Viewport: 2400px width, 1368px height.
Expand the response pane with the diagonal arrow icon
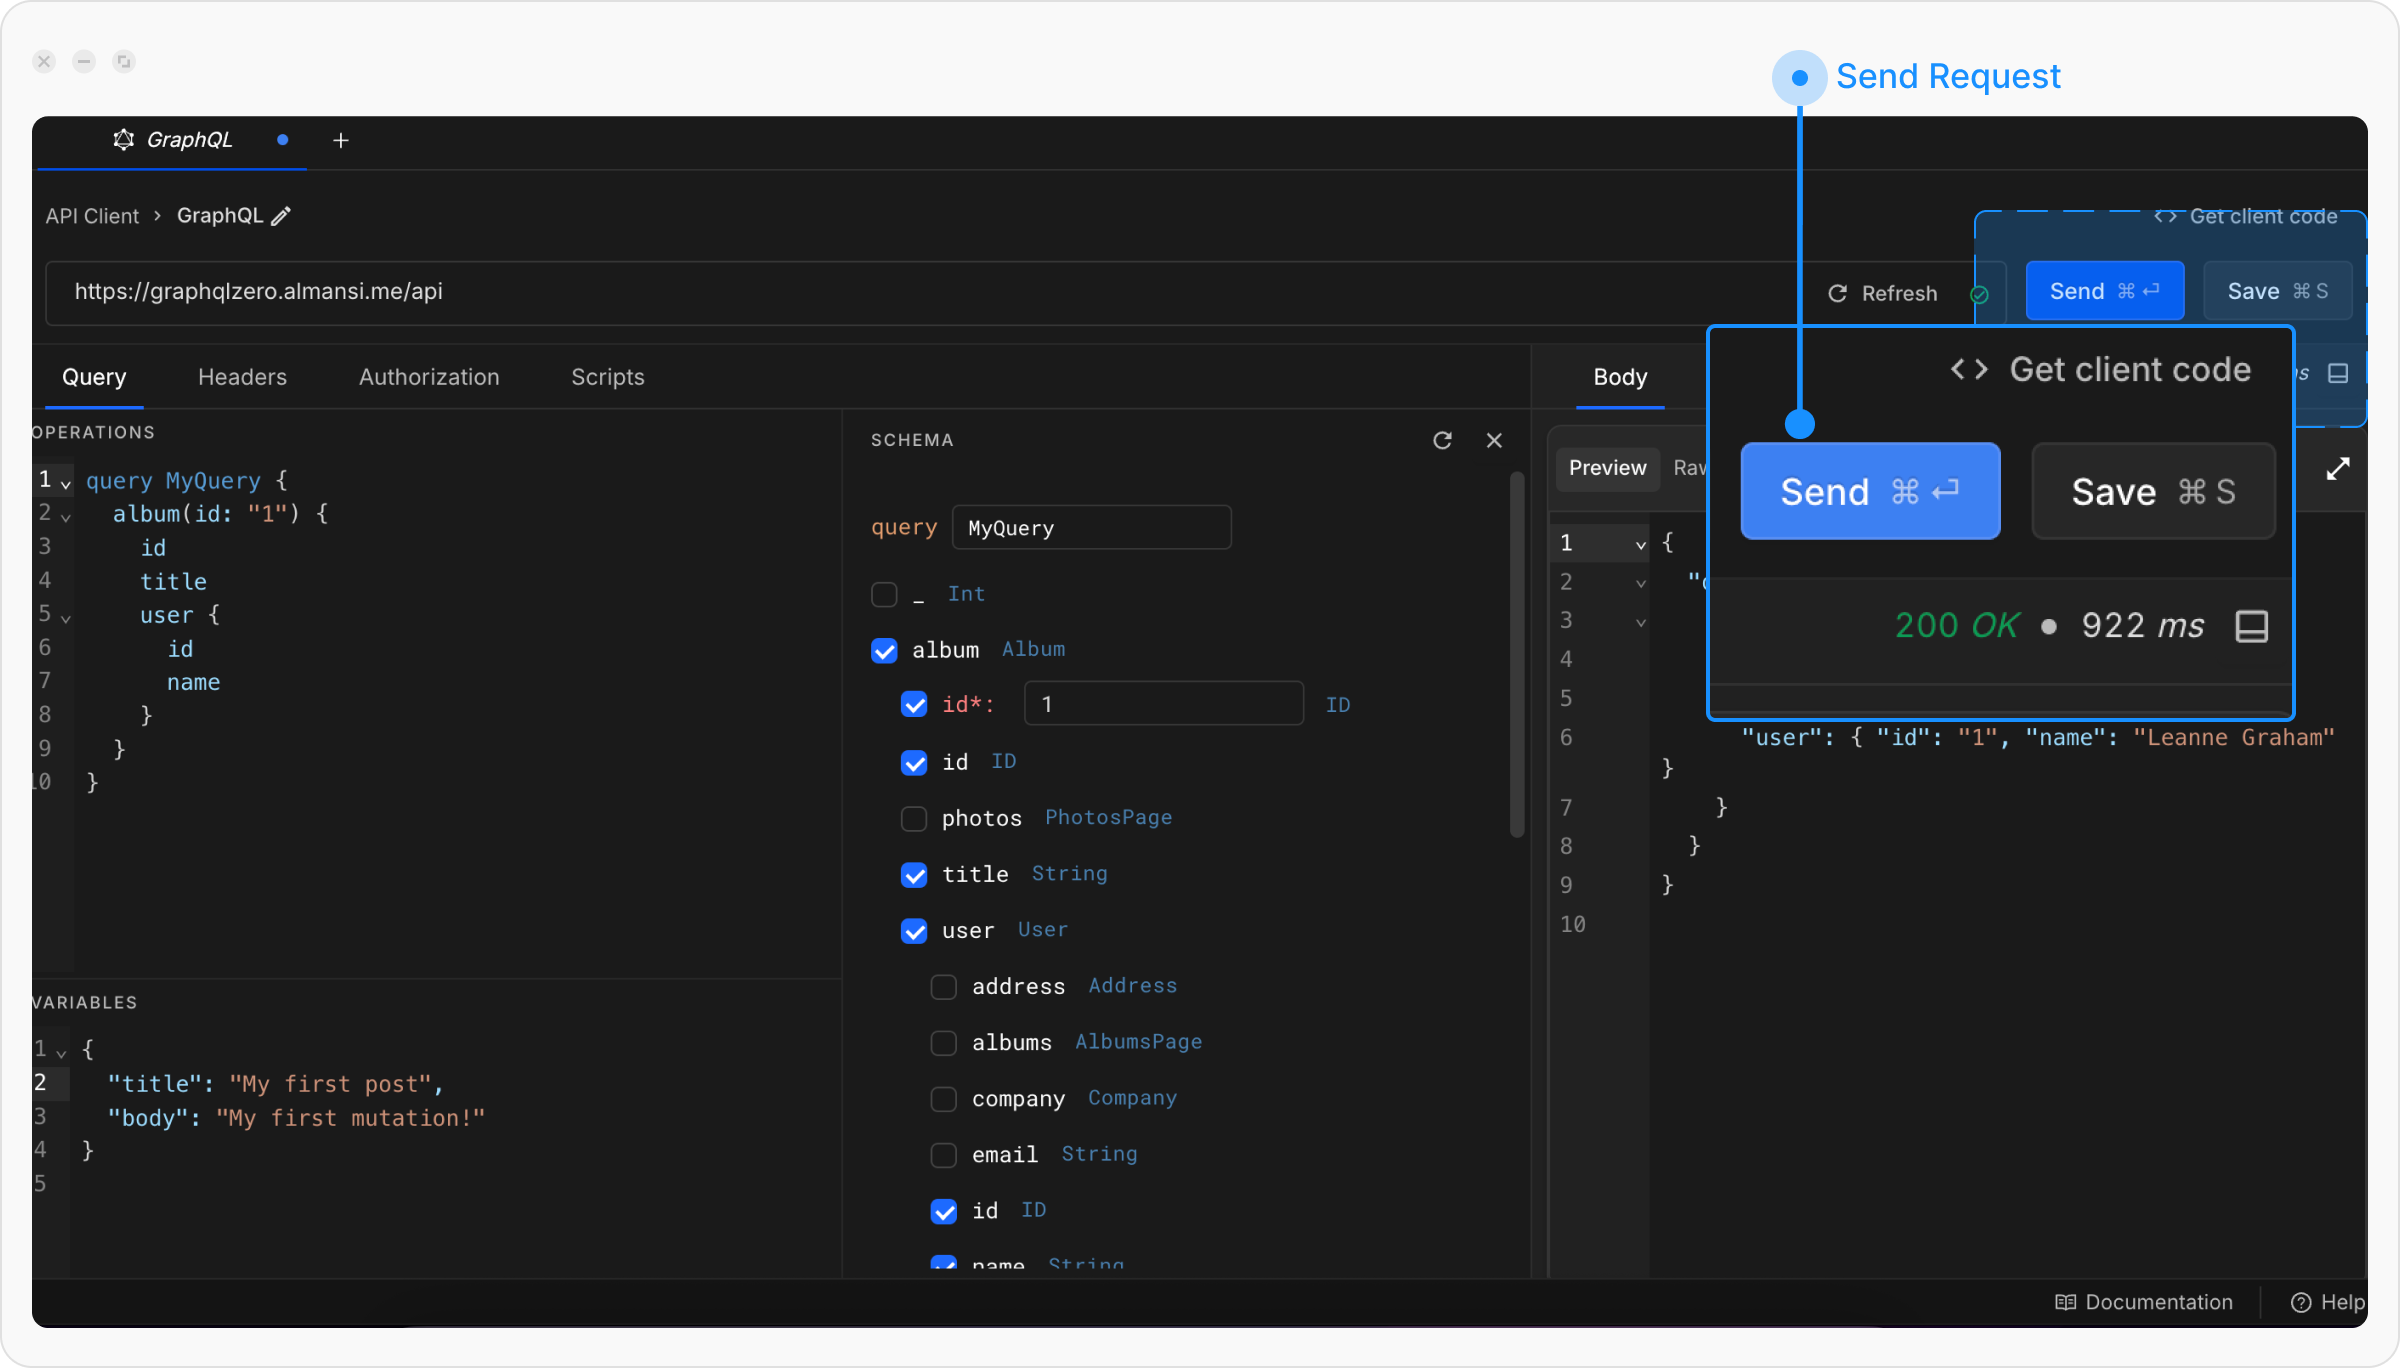pyautogui.click(x=2337, y=469)
